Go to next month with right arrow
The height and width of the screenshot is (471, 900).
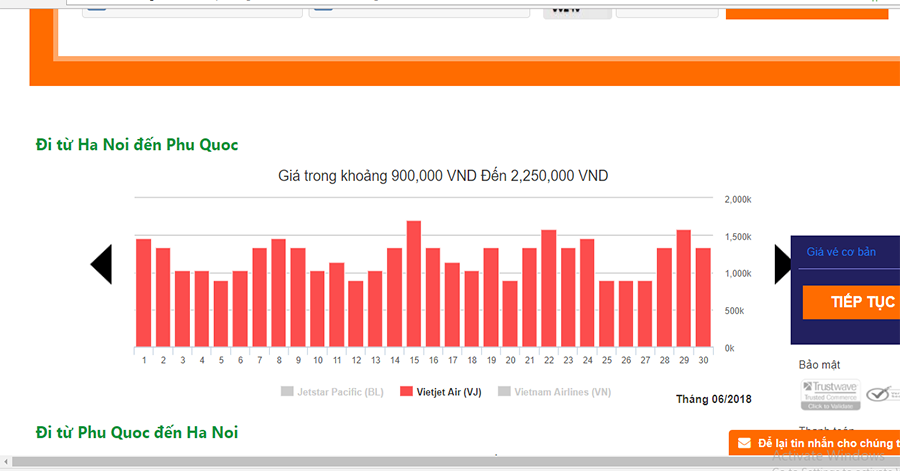(x=783, y=264)
